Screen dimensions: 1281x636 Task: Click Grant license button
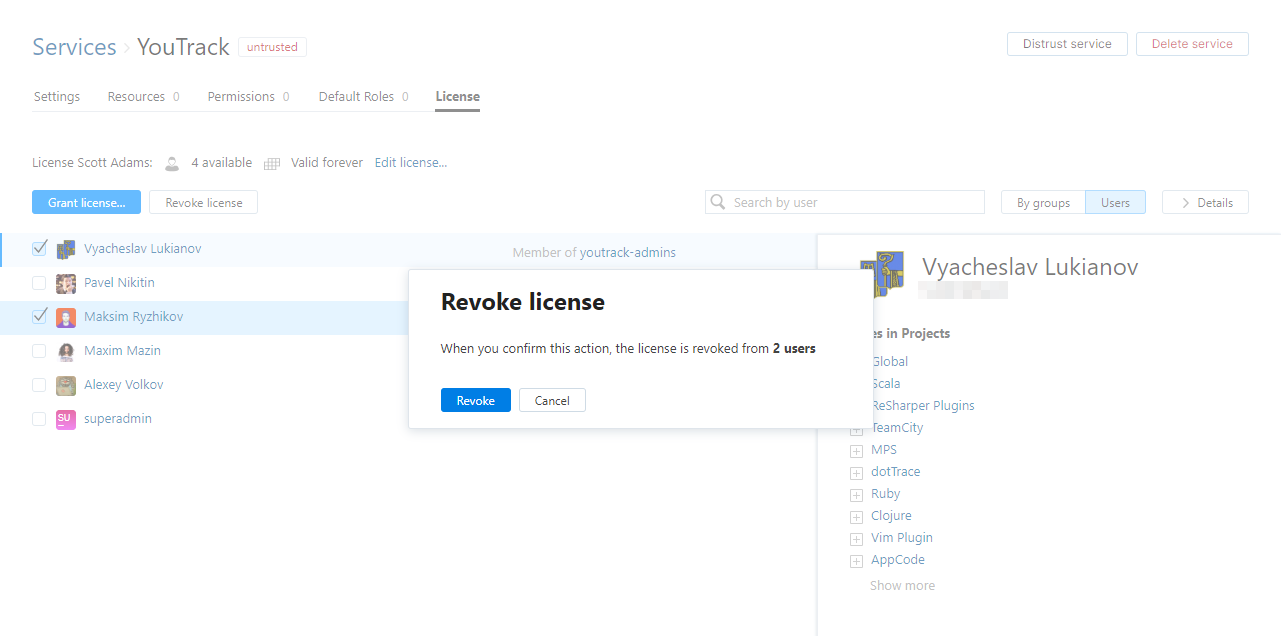point(86,202)
